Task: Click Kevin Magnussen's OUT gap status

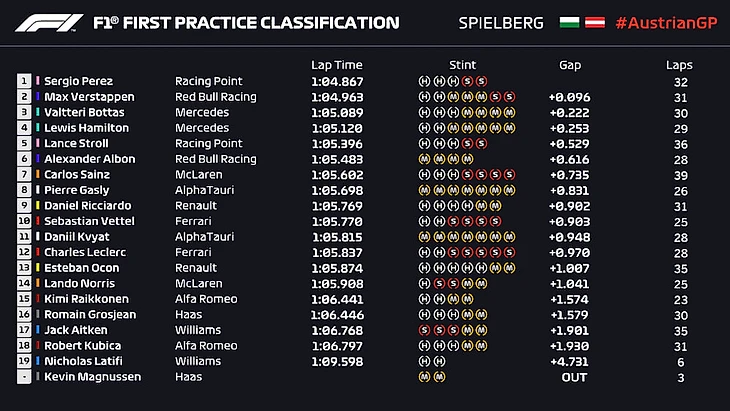Action: [x=574, y=377]
